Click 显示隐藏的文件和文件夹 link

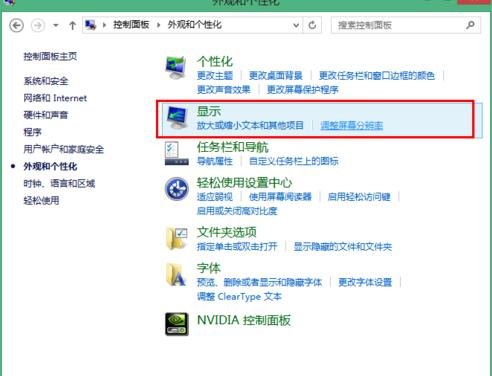[x=343, y=247]
